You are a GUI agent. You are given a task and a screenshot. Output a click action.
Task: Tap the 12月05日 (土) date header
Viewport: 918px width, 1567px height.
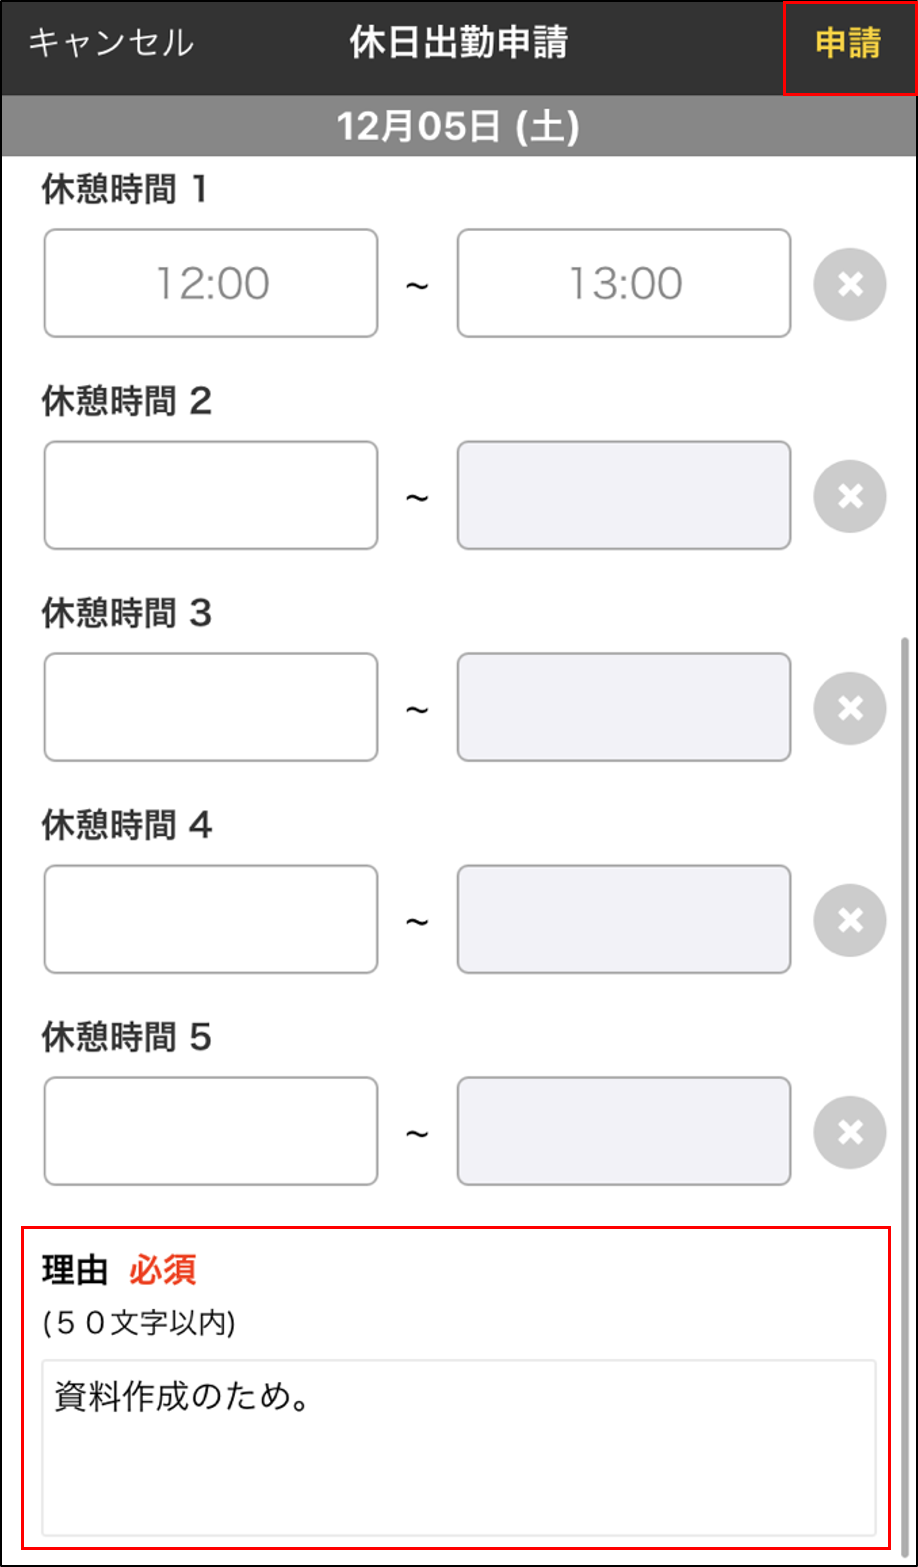459,125
